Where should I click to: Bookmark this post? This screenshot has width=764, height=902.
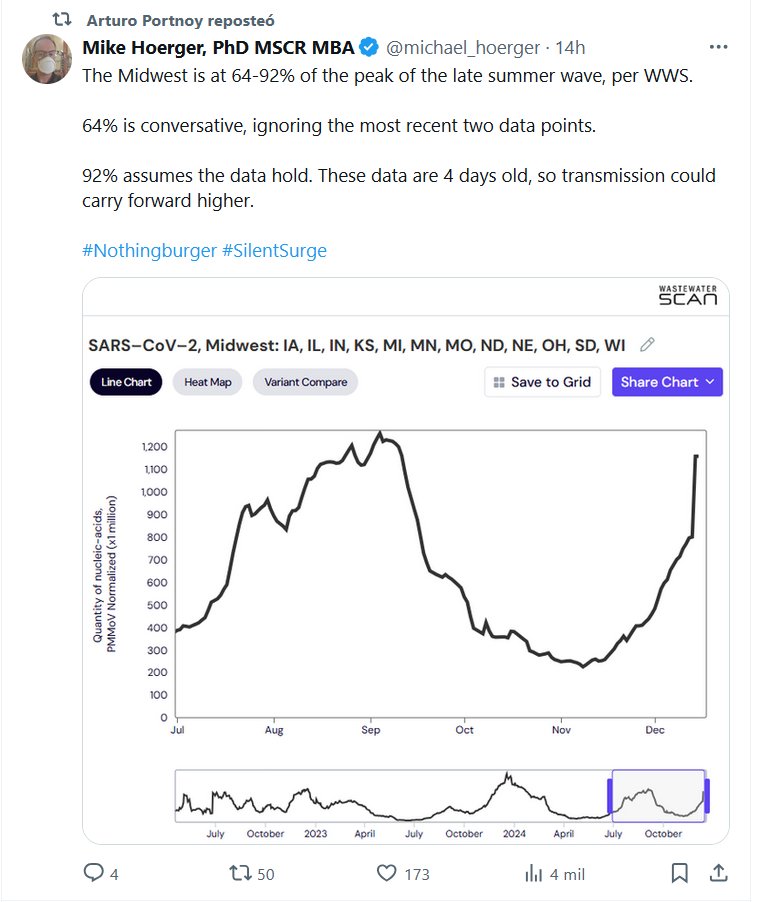[x=680, y=873]
